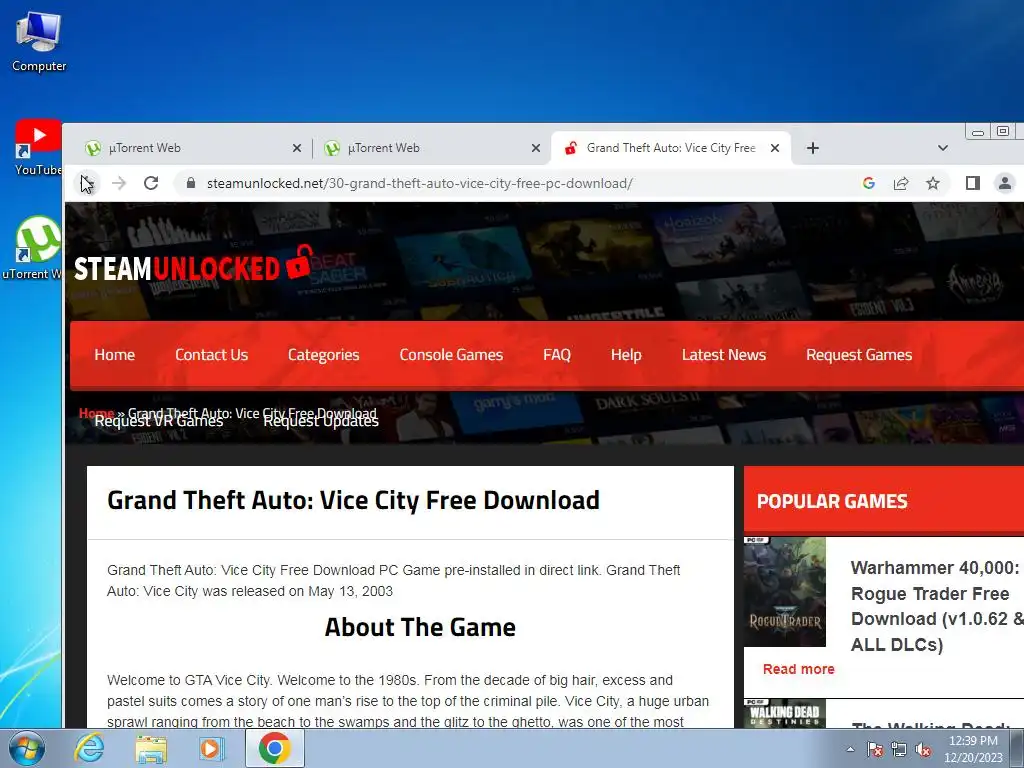Click the share page icon

pyautogui.click(x=901, y=184)
